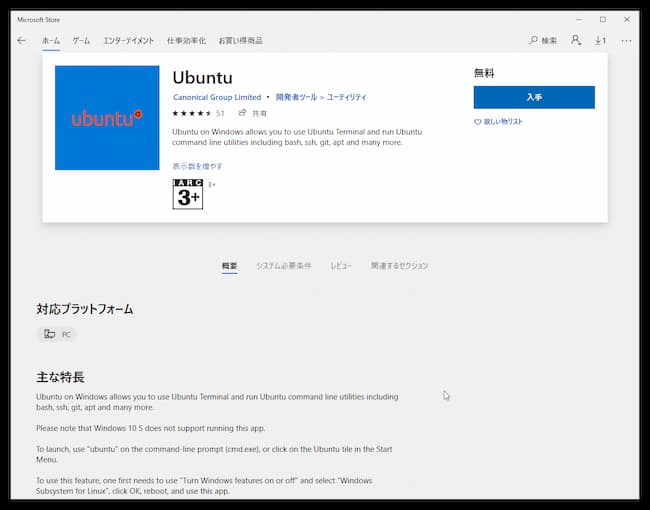Switch to the 概要 section tab

tap(229, 266)
